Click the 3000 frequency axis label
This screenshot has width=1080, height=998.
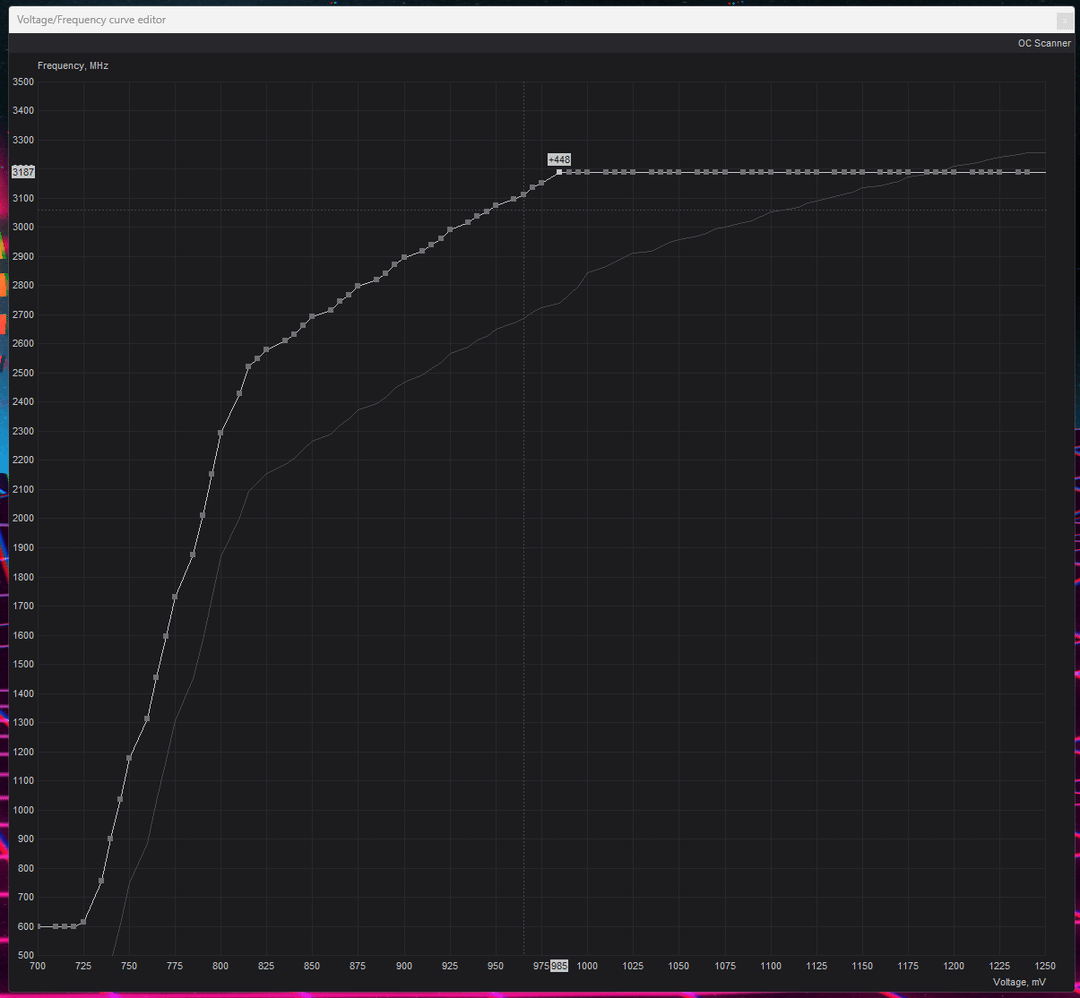23,227
